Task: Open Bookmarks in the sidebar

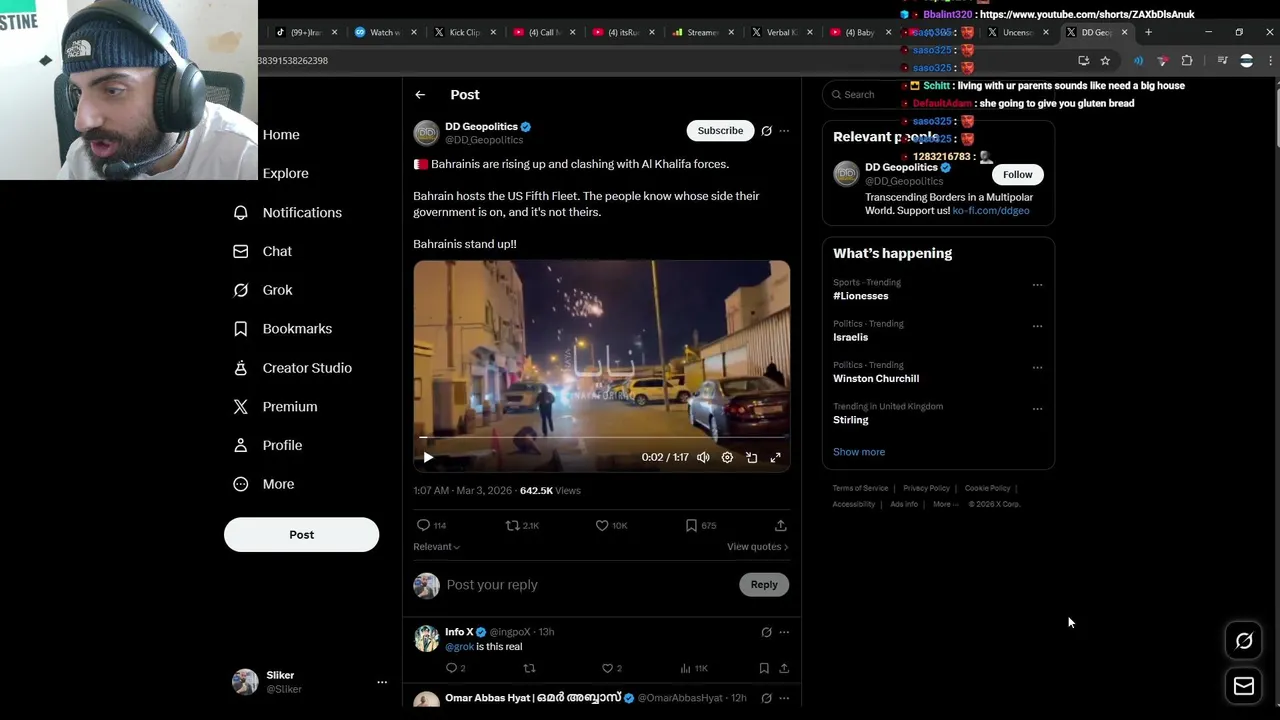Action: pyautogui.click(x=283, y=329)
